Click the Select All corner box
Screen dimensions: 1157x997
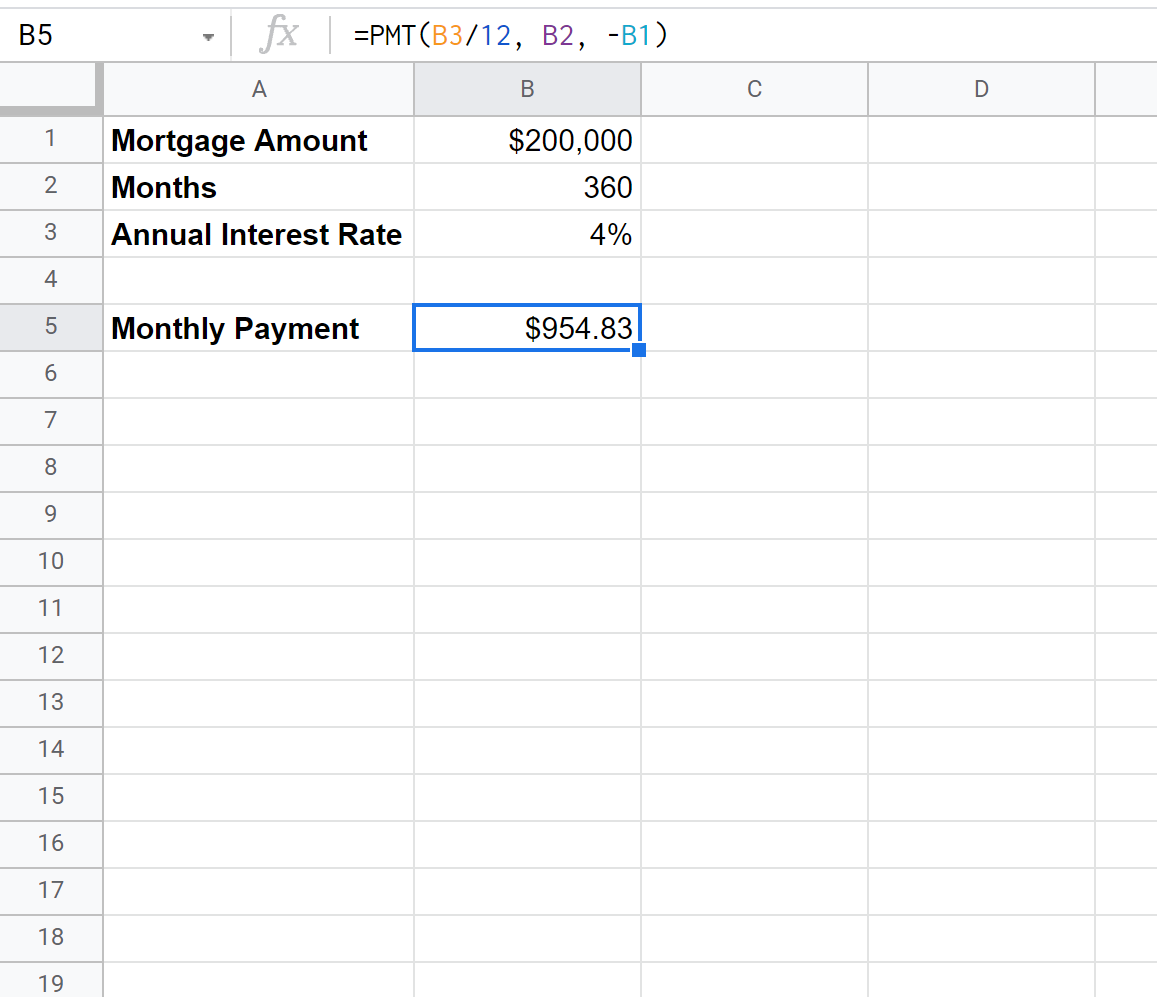pyautogui.click(x=51, y=89)
